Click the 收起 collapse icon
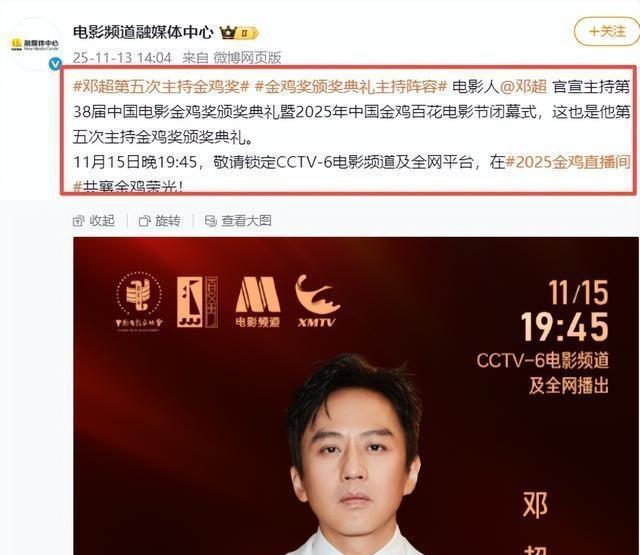This screenshot has height=555, width=640. 78,221
